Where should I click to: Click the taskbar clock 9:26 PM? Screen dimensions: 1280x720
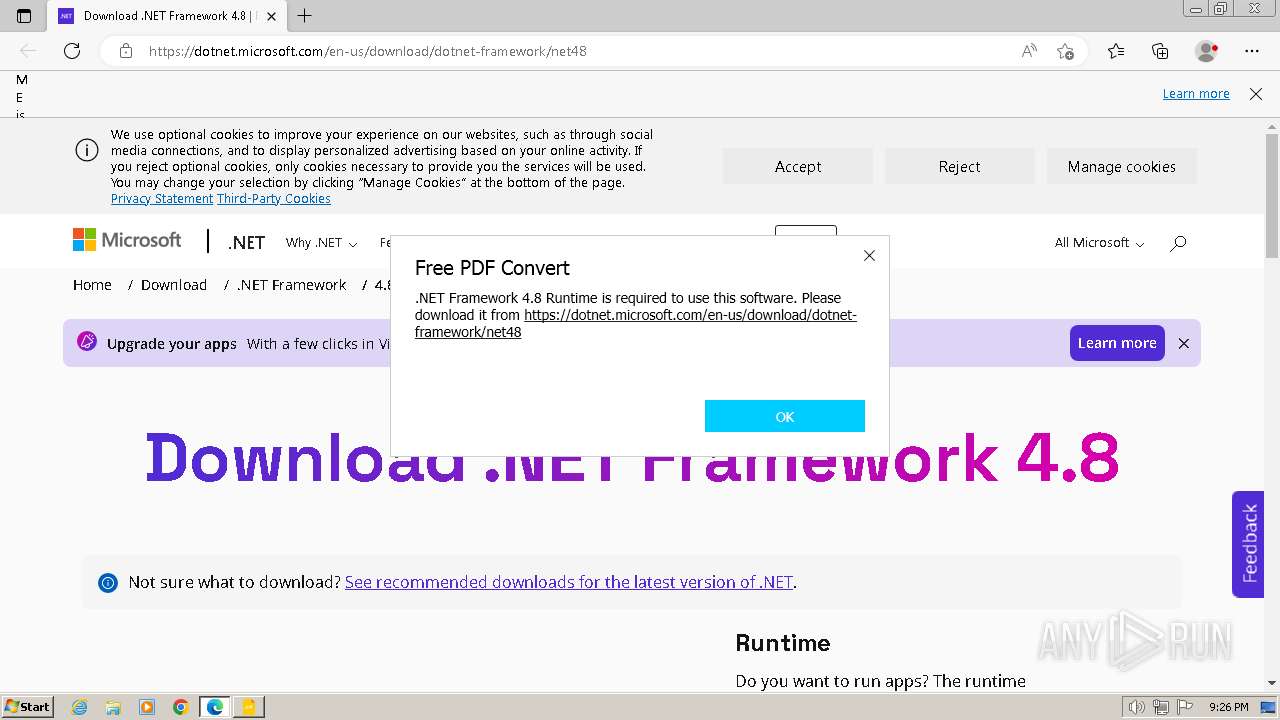1228,707
